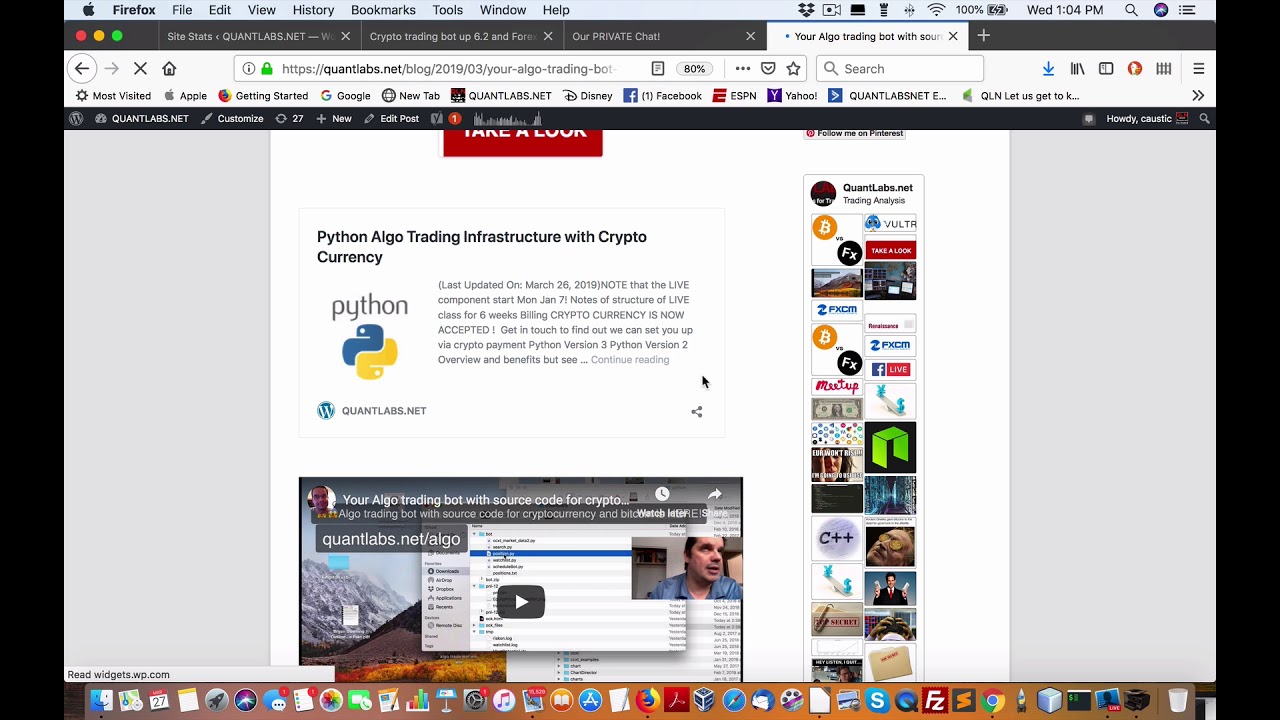
Task: Open Google Chrome from the Dock
Action: click(x=992, y=700)
